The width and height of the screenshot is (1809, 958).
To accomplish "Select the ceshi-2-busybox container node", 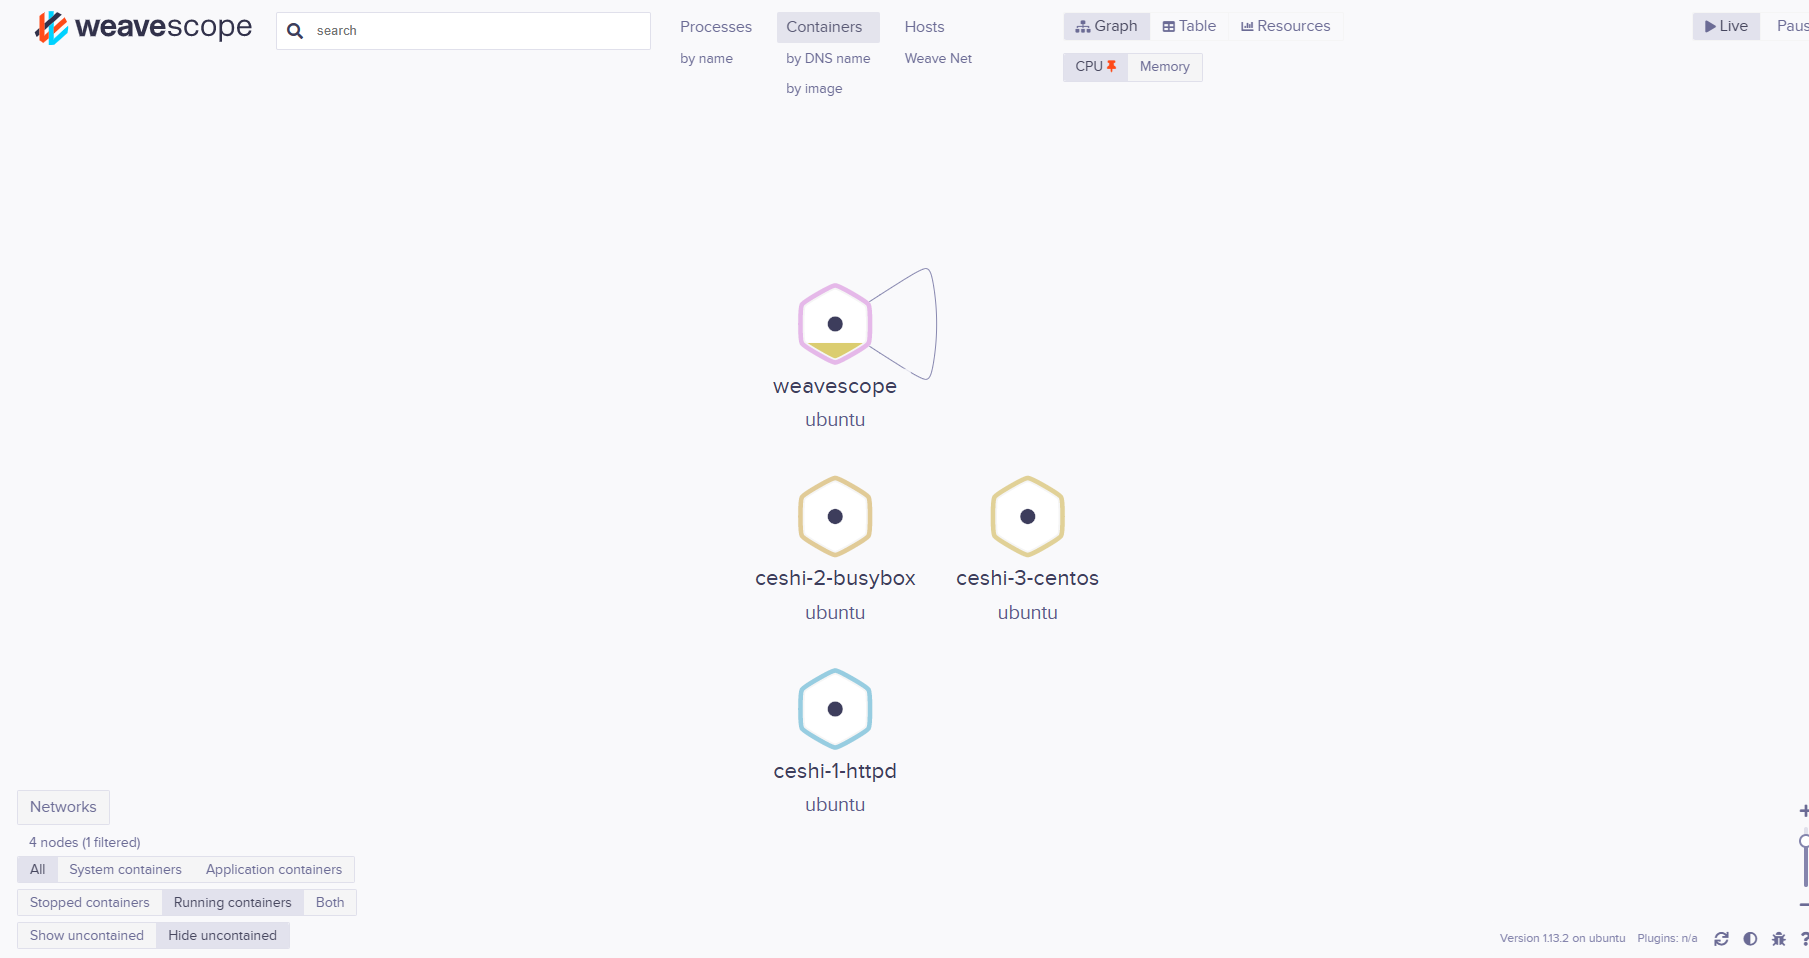I will click(835, 517).
